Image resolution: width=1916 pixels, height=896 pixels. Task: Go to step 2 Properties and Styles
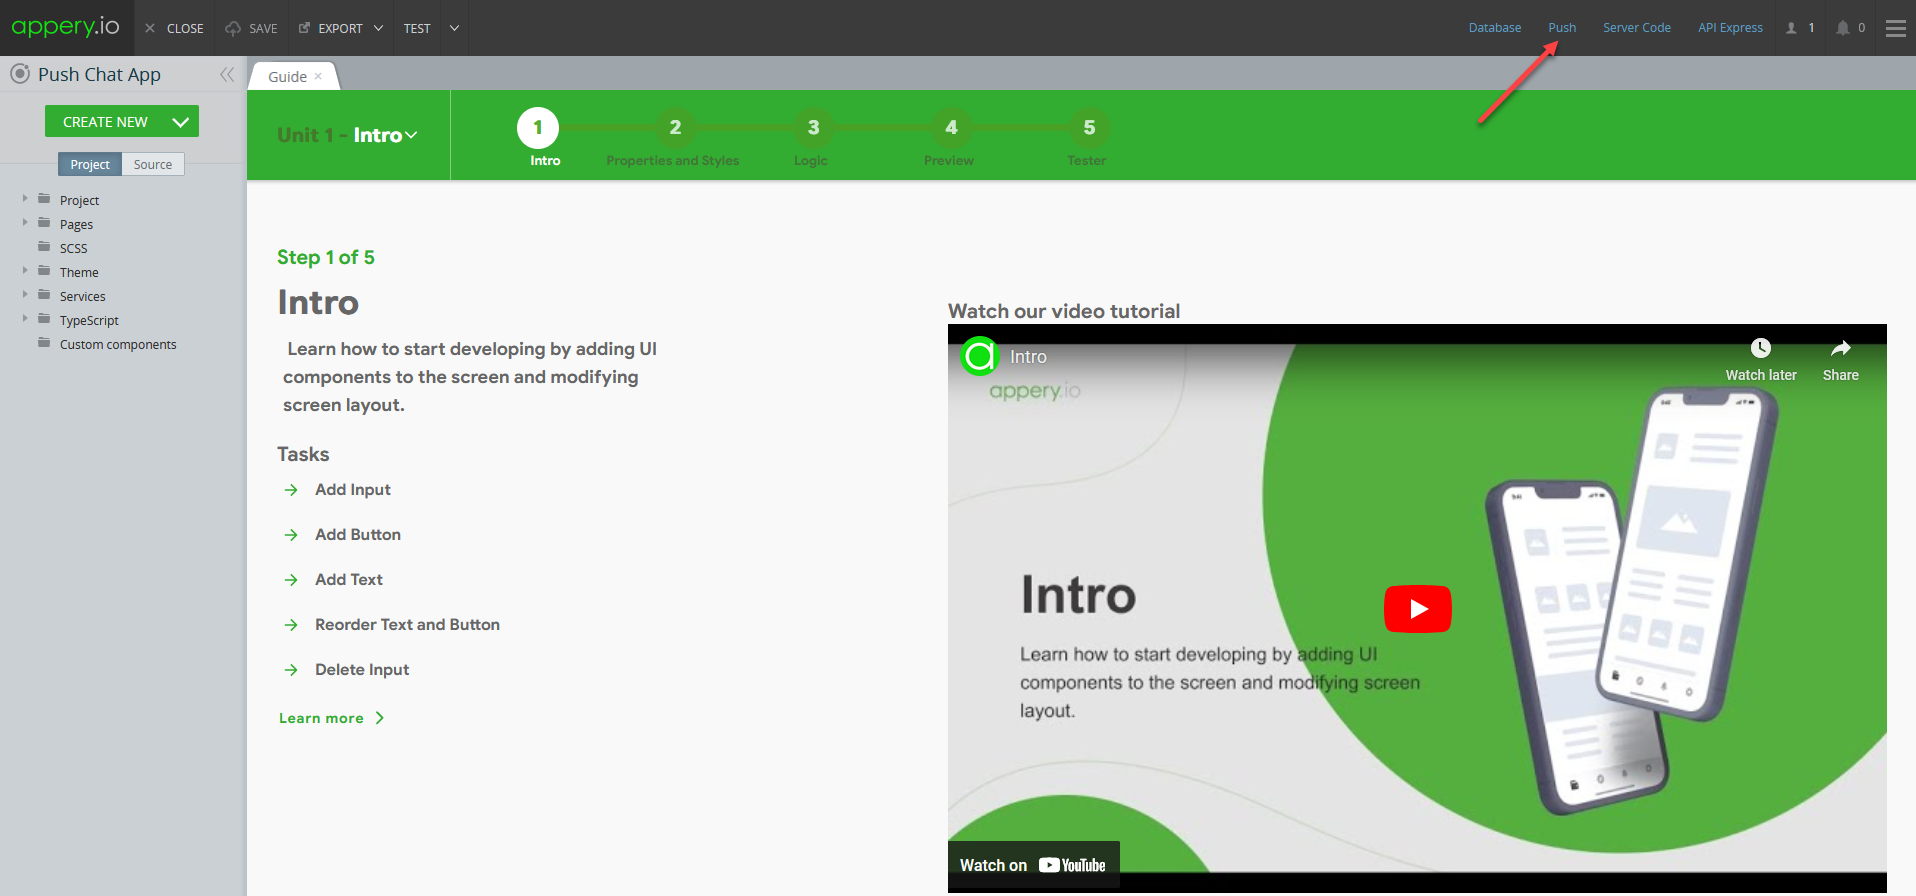[676, 128]
